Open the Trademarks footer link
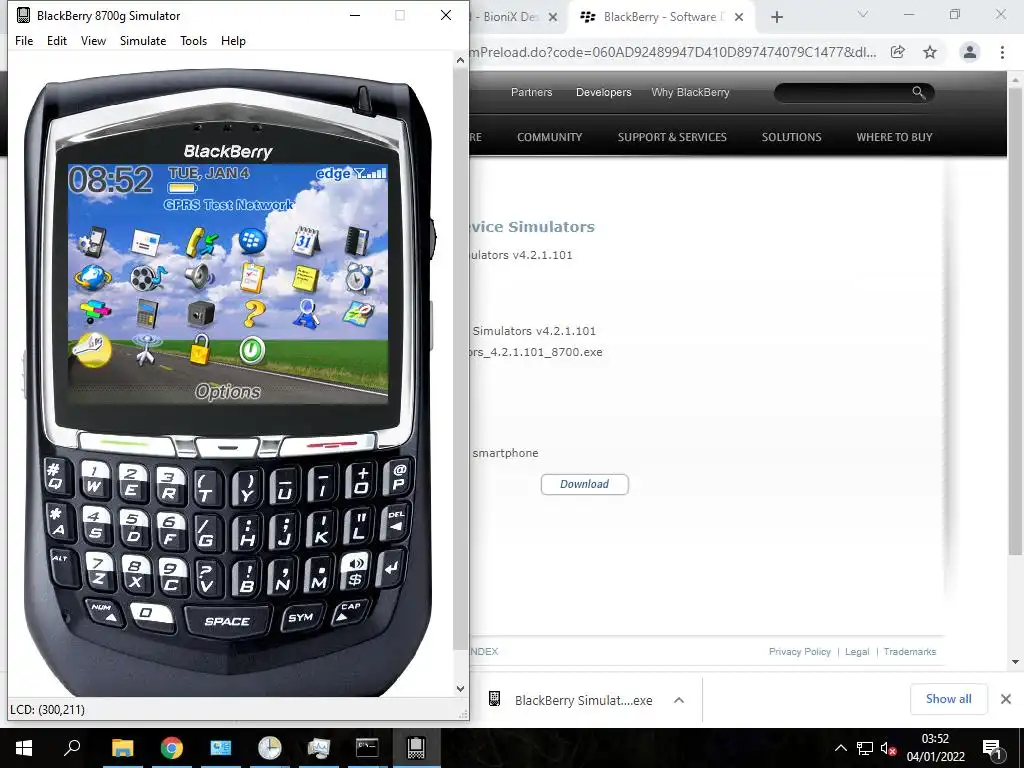The height and width of the screenshot is (768, 1024). pos(910,652)
